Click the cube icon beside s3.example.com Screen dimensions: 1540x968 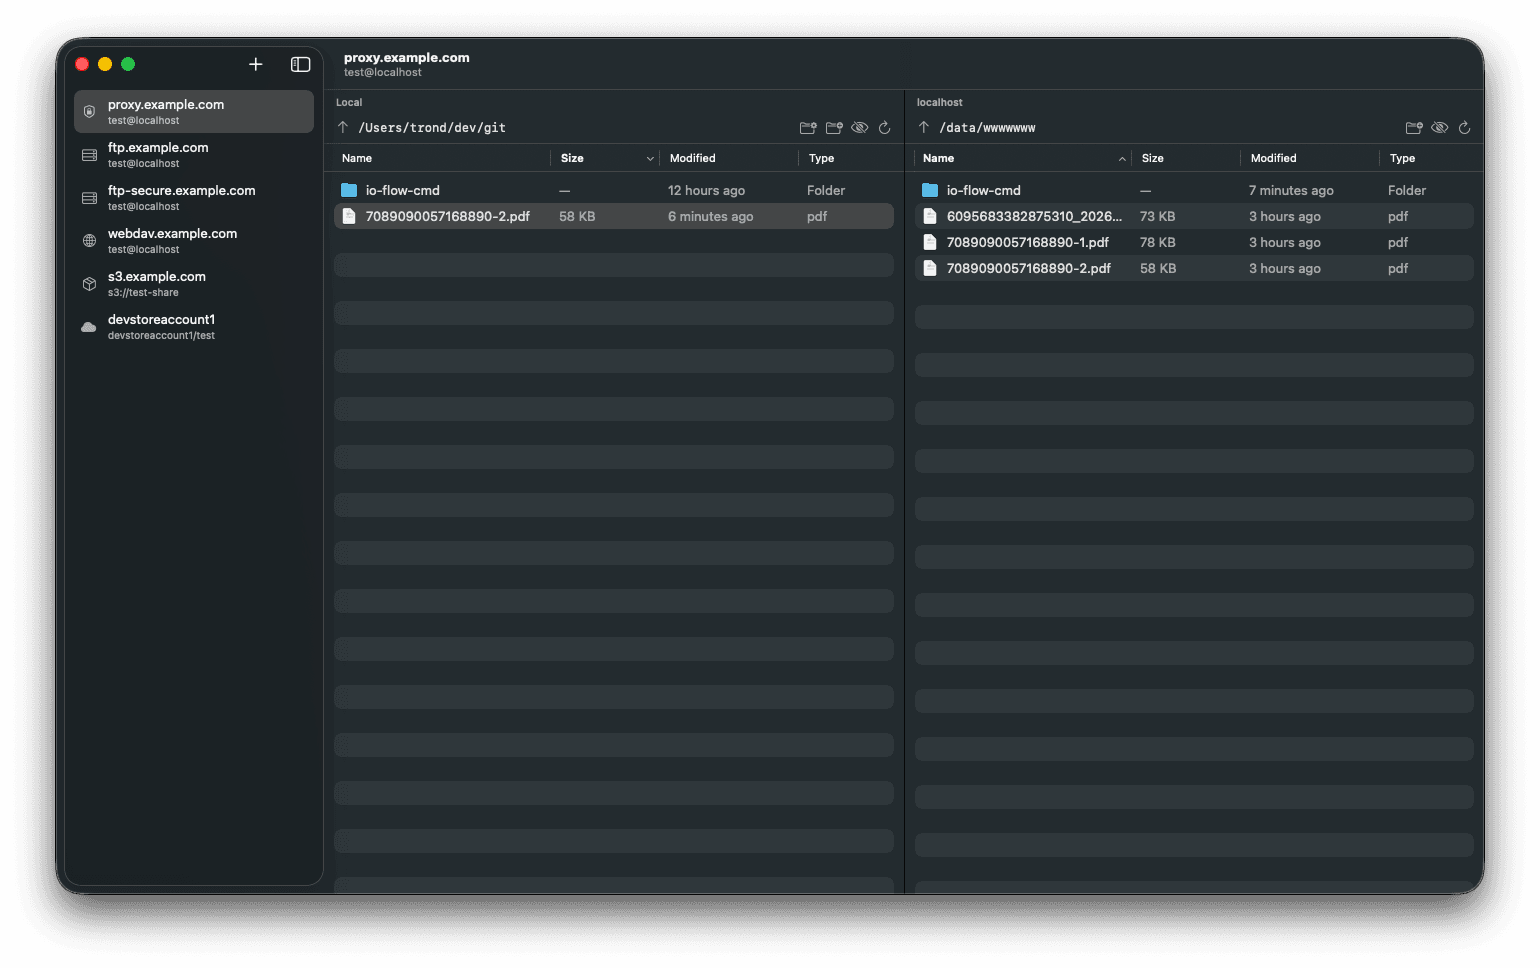pos(89,284)
